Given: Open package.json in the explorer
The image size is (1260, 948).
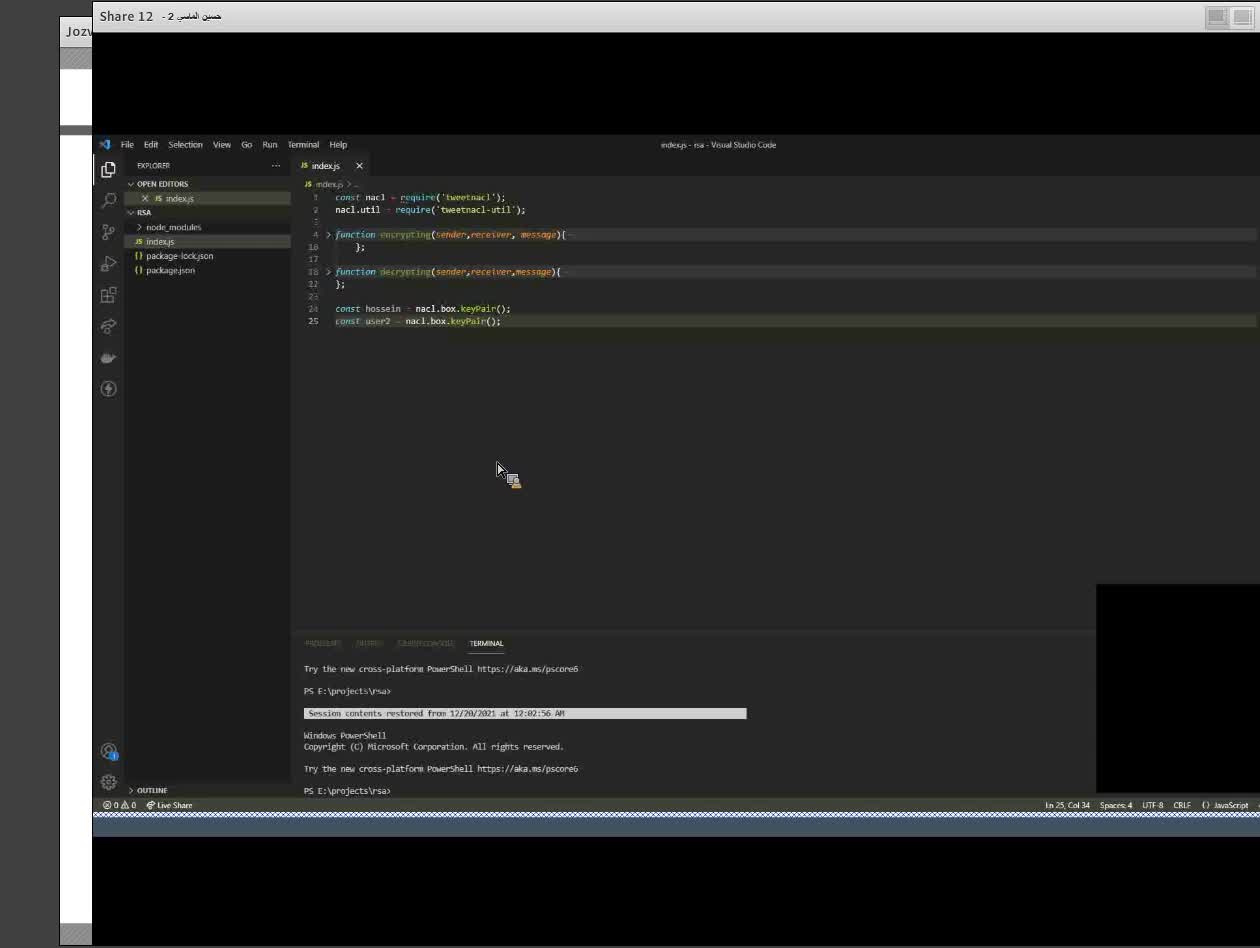Looking at the screenshot, I should [x=170, y=270].
